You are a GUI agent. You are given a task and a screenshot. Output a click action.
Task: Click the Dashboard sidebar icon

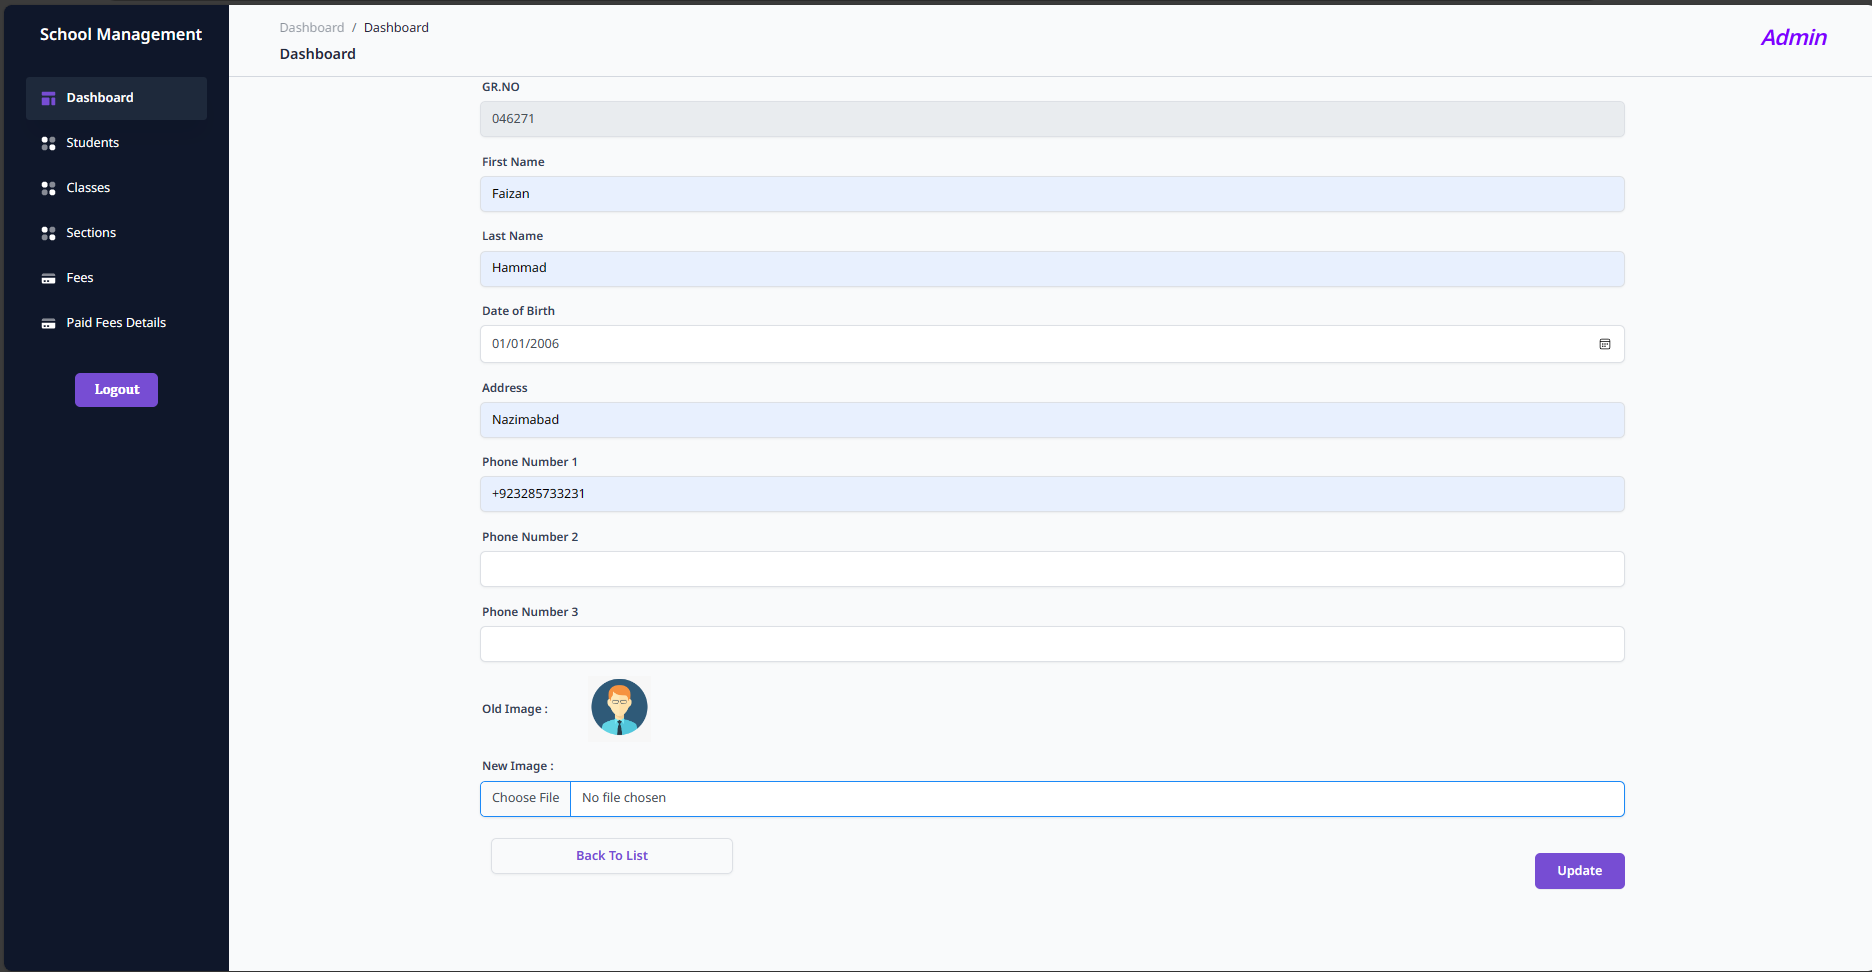tap(48, 98)
